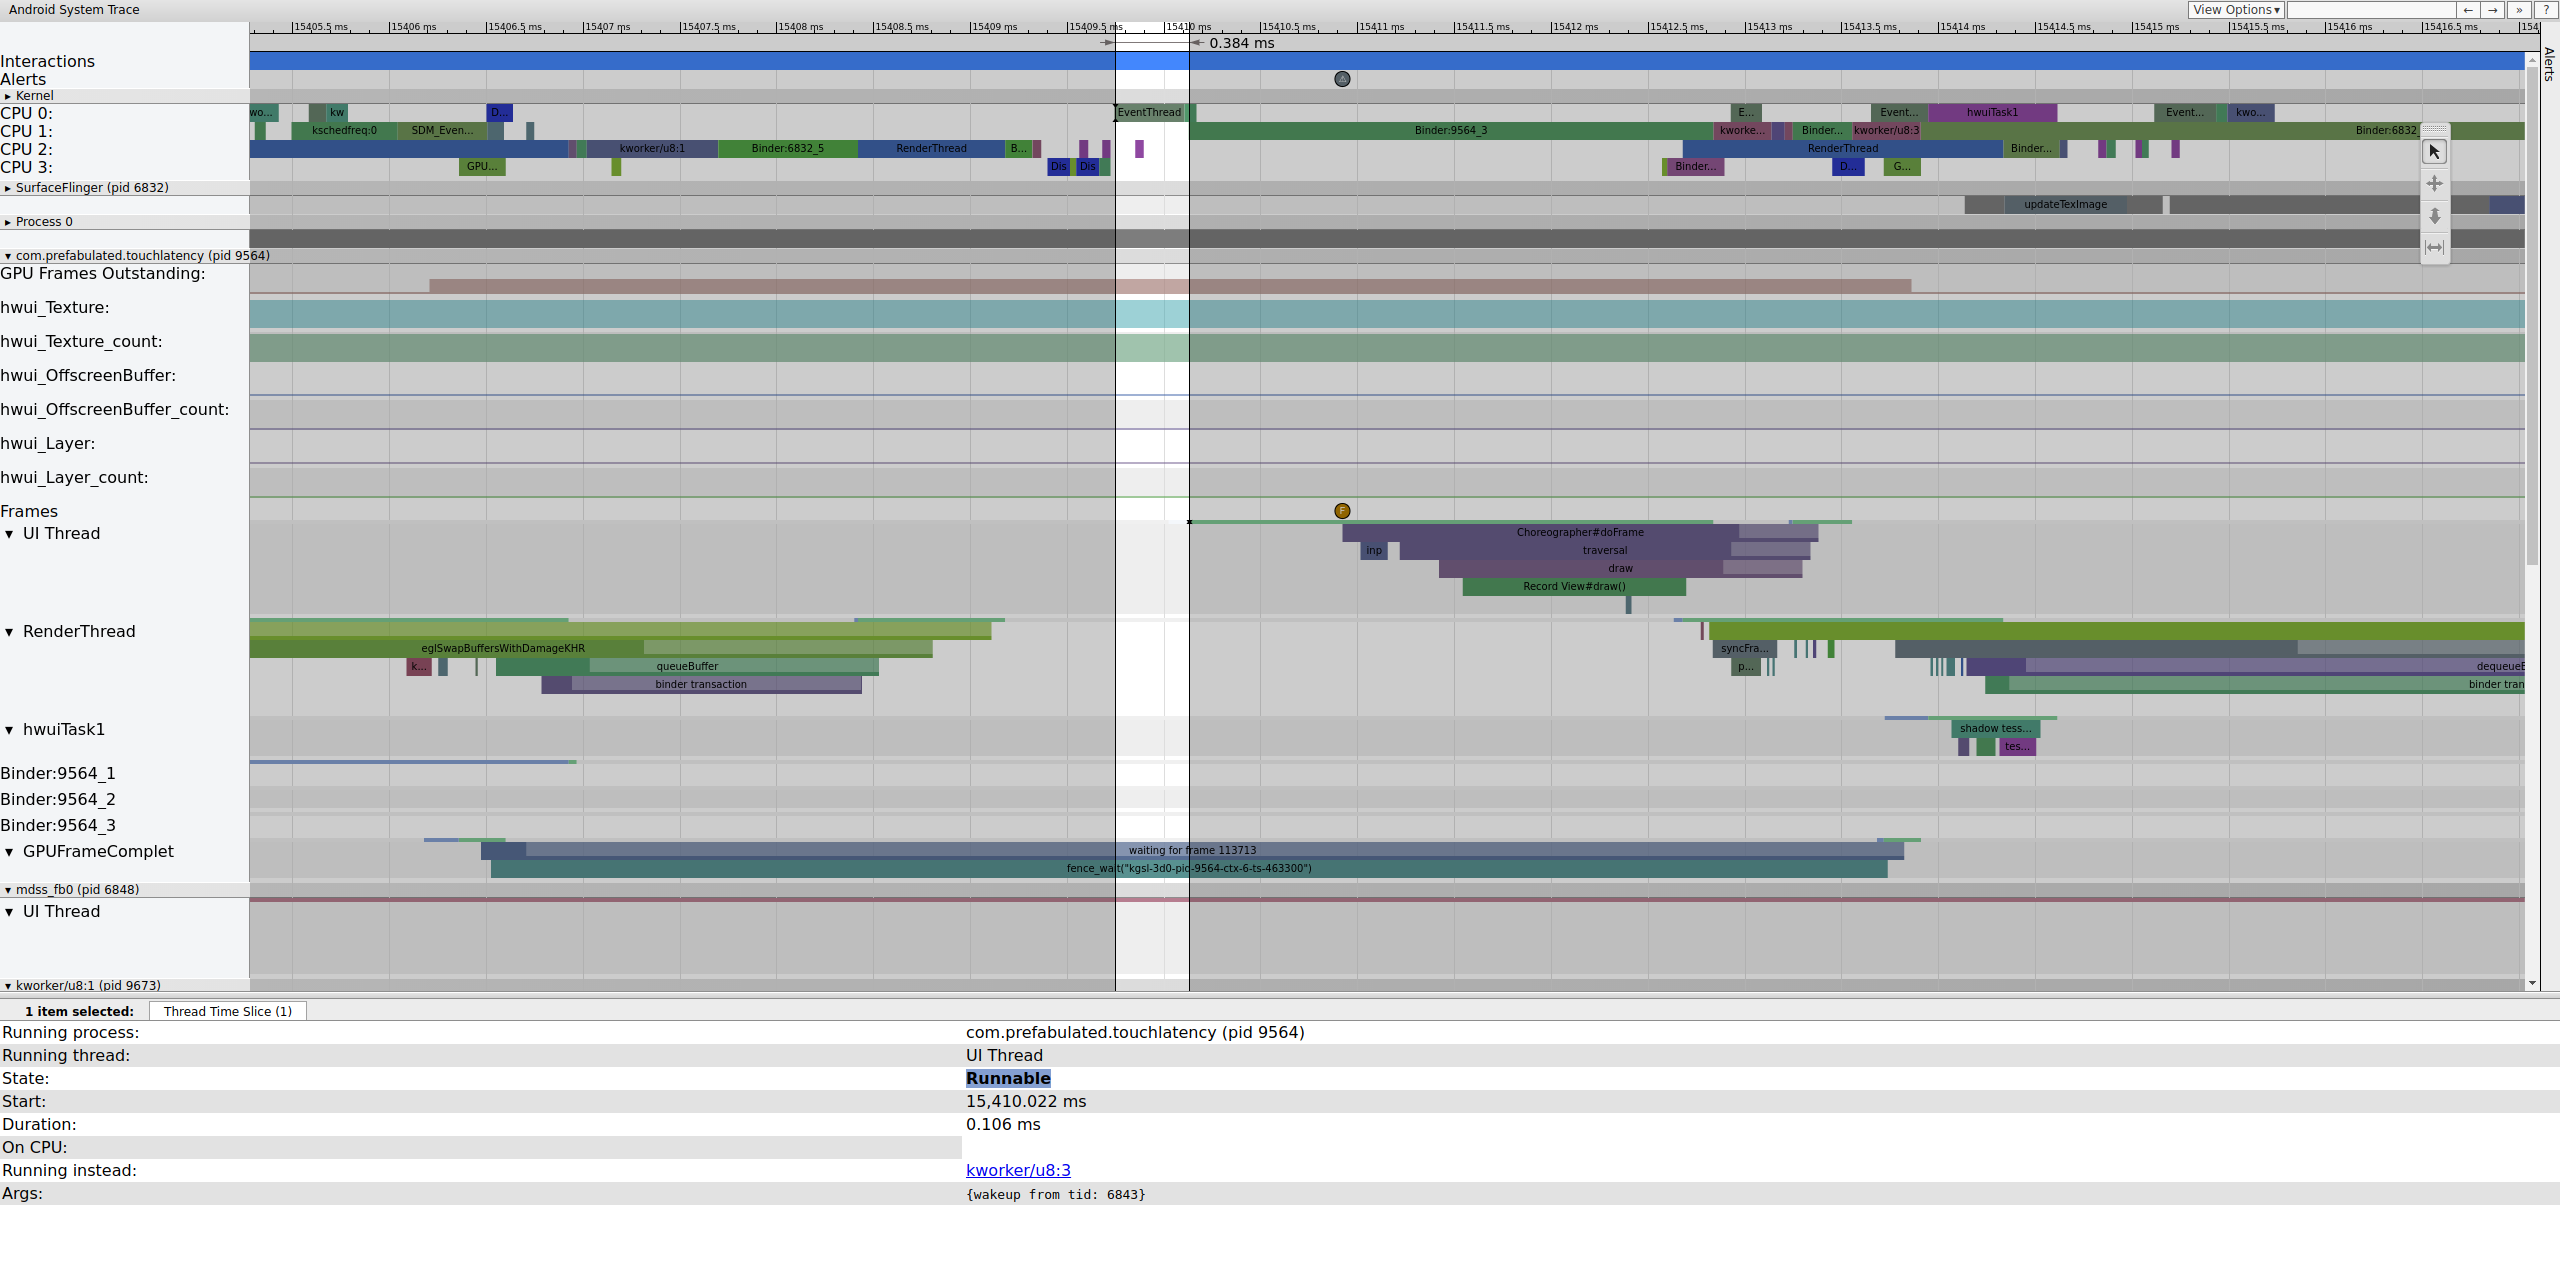Select the Thread Time Slice tab
This screenshot has height=1274, width=2560.
228,1011
